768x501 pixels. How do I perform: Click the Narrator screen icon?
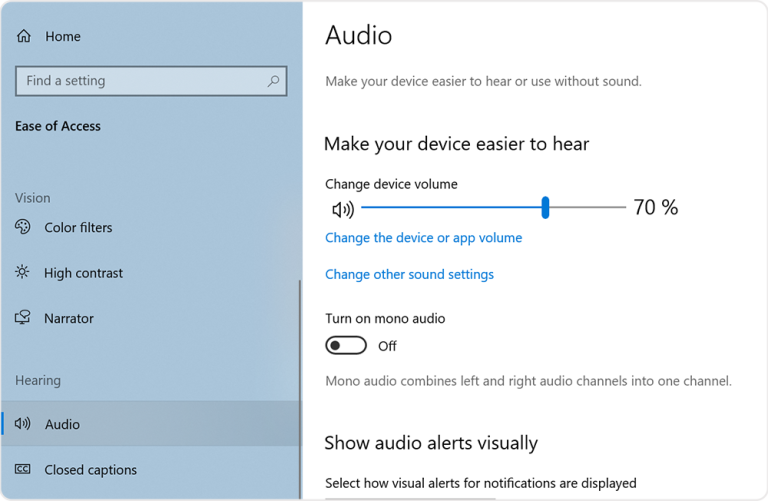point(23,317)
